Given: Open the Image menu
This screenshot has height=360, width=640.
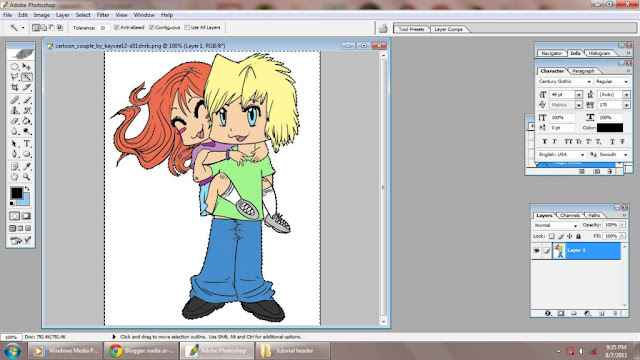Looking at the screenshot, I should 42,15.
